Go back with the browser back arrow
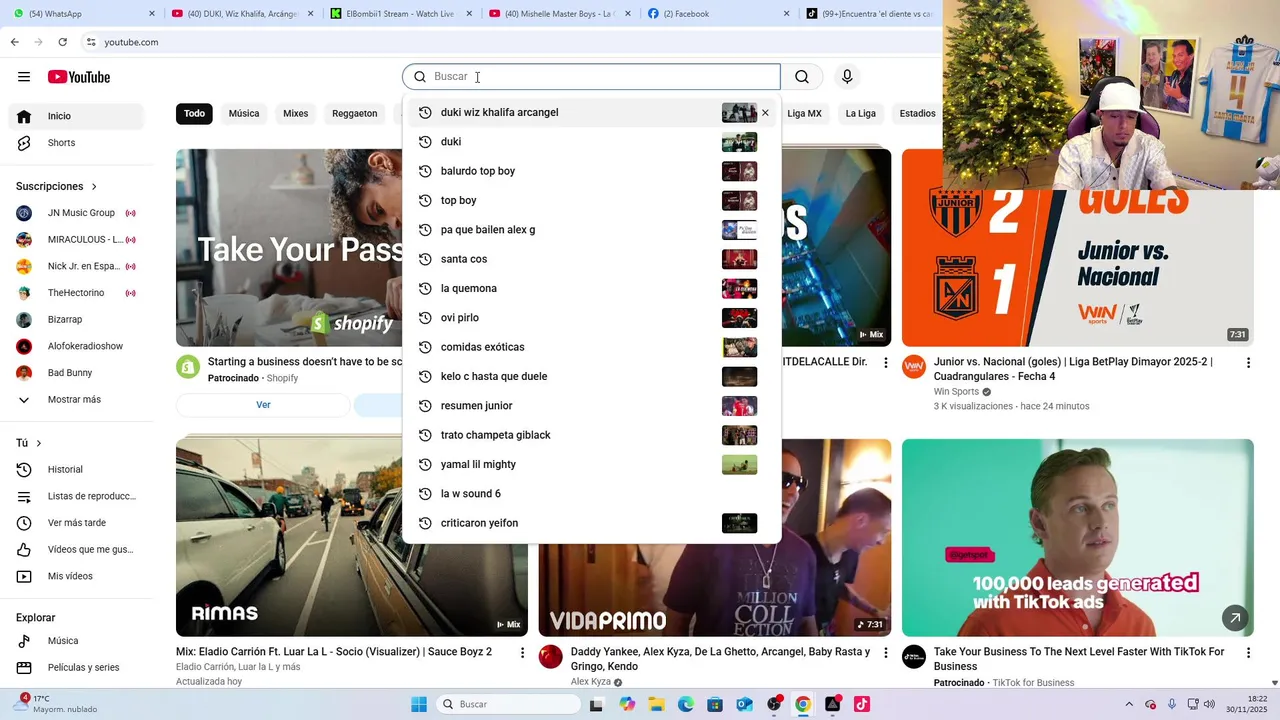 click(x=14, y=42)
